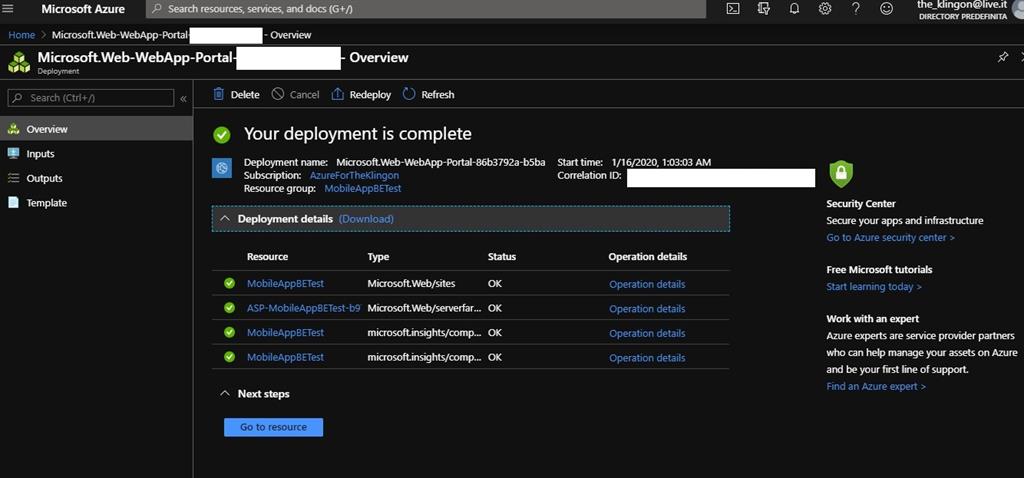Open portal Settings gear
The height and width of the screenshot is (478, 1024).
coord(825,9)
